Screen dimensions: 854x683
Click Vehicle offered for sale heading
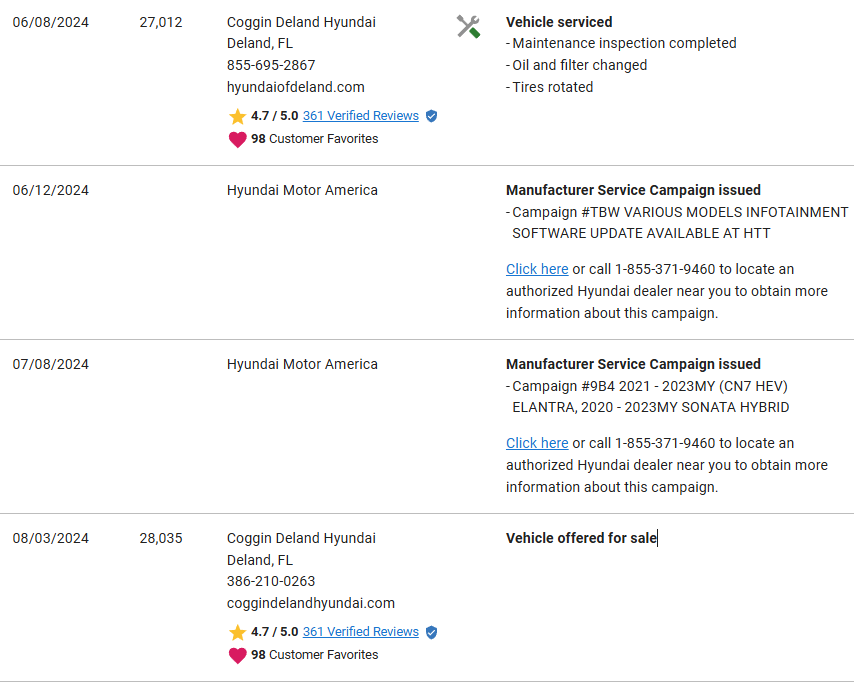point(581,538)
